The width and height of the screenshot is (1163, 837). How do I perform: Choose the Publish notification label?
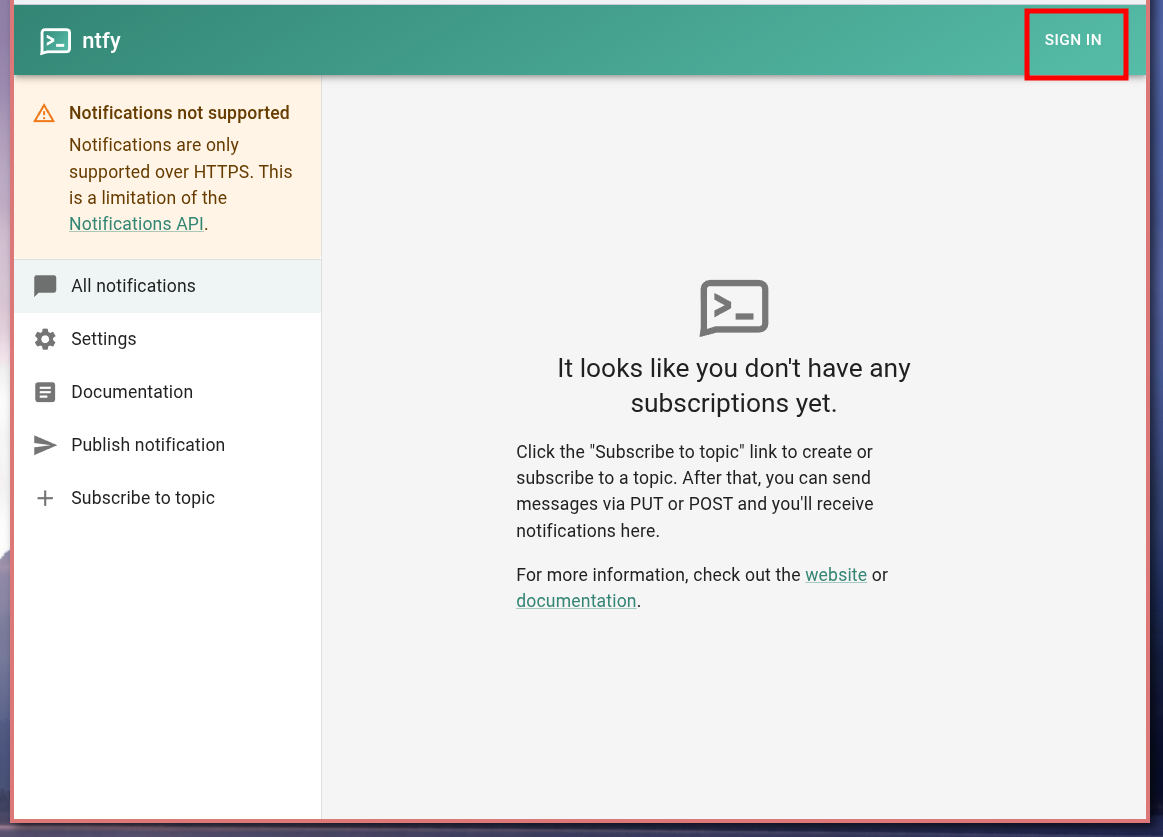click(x=148, y=445)
